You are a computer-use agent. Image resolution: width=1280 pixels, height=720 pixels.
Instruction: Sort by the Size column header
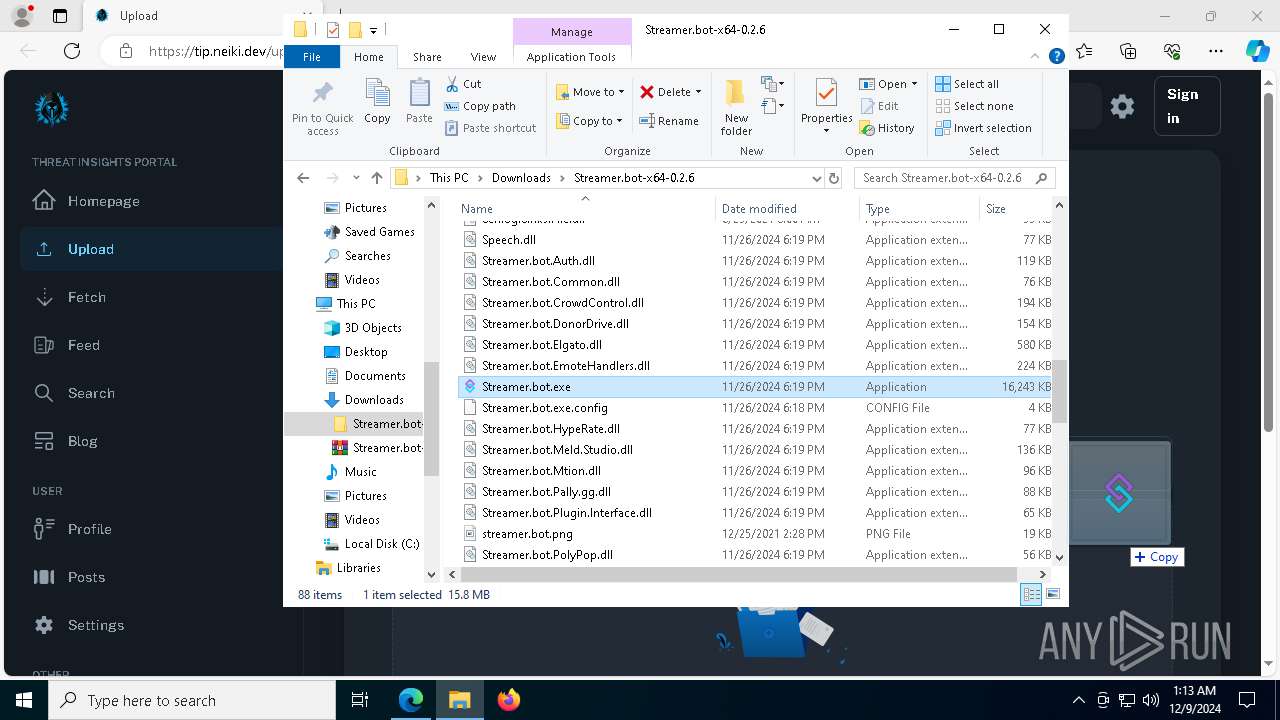[x=1016, y=209]
